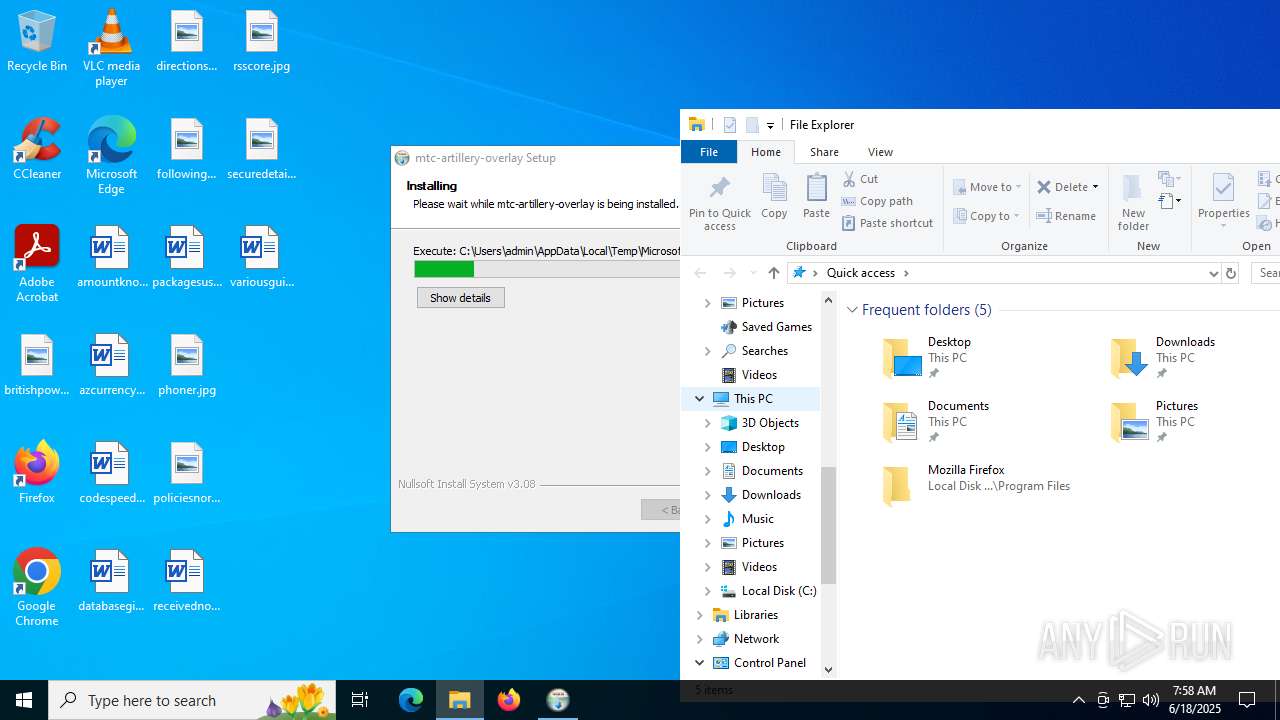Open the Delete dropdown arrow

pyautogui.click(x=1095, y=187)
